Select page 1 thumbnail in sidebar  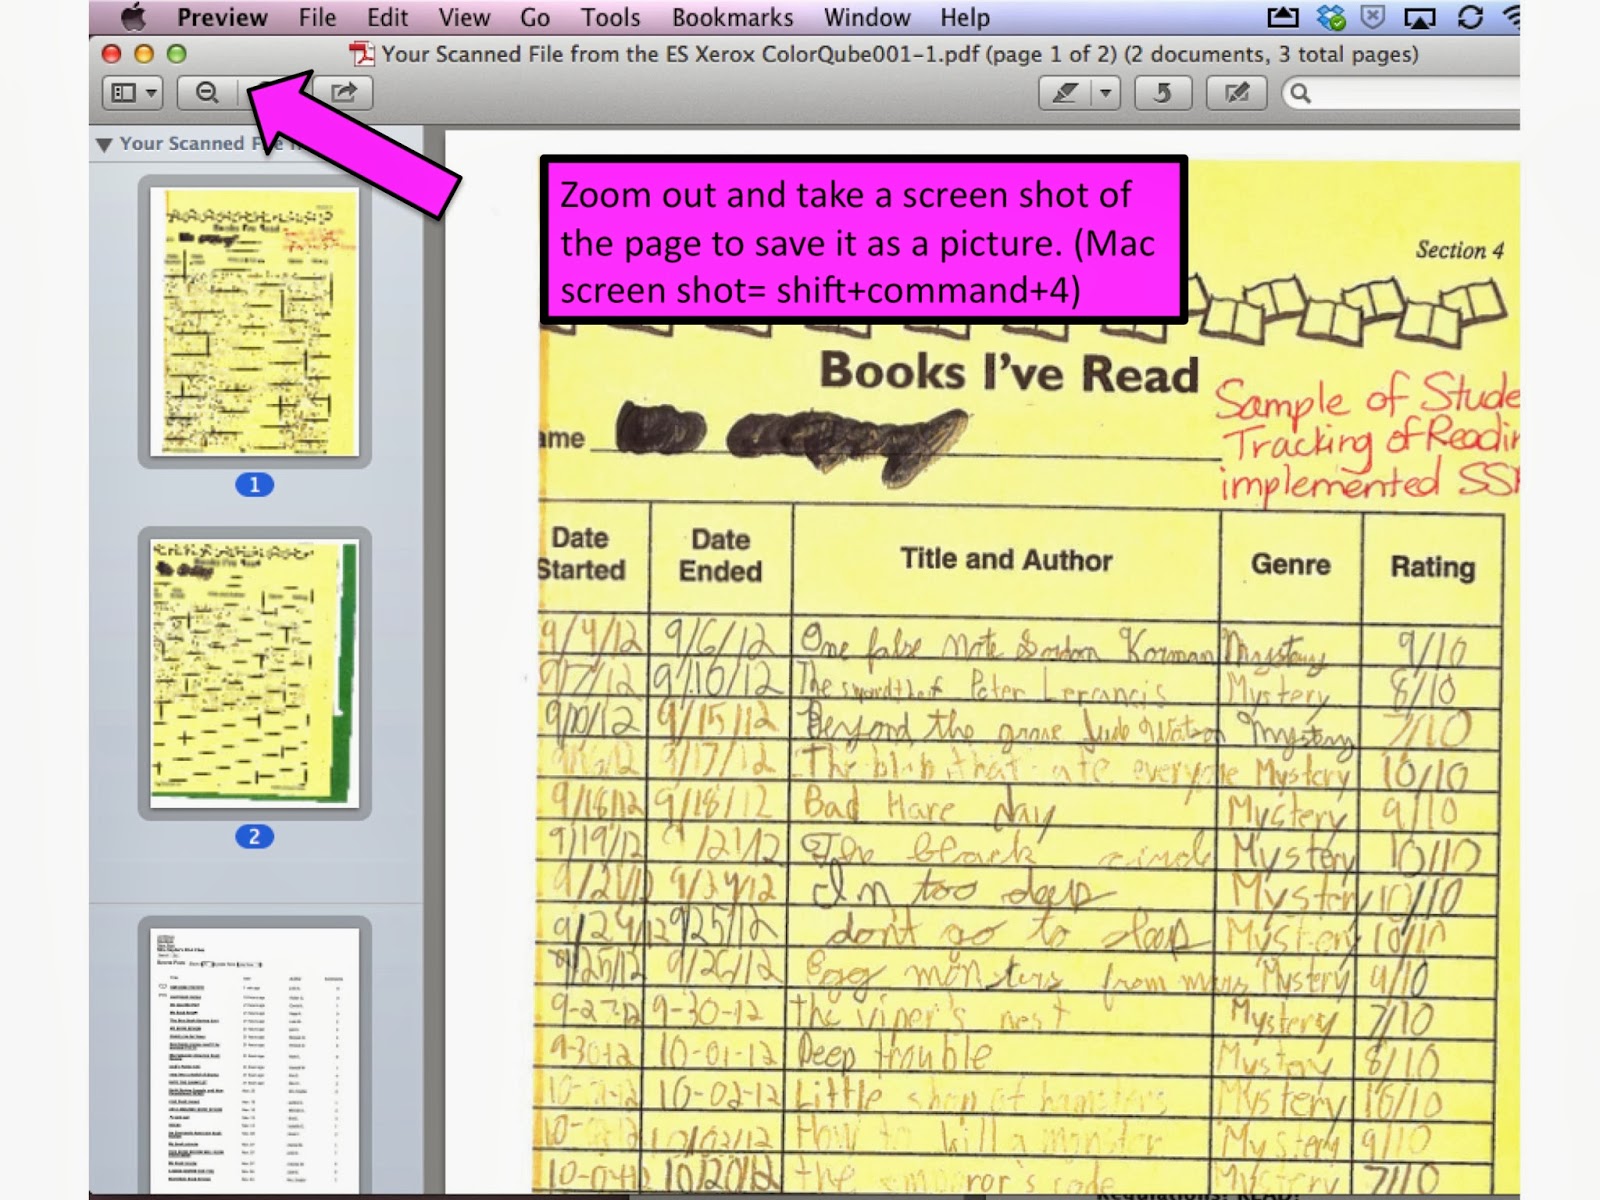tap(254, 322)
